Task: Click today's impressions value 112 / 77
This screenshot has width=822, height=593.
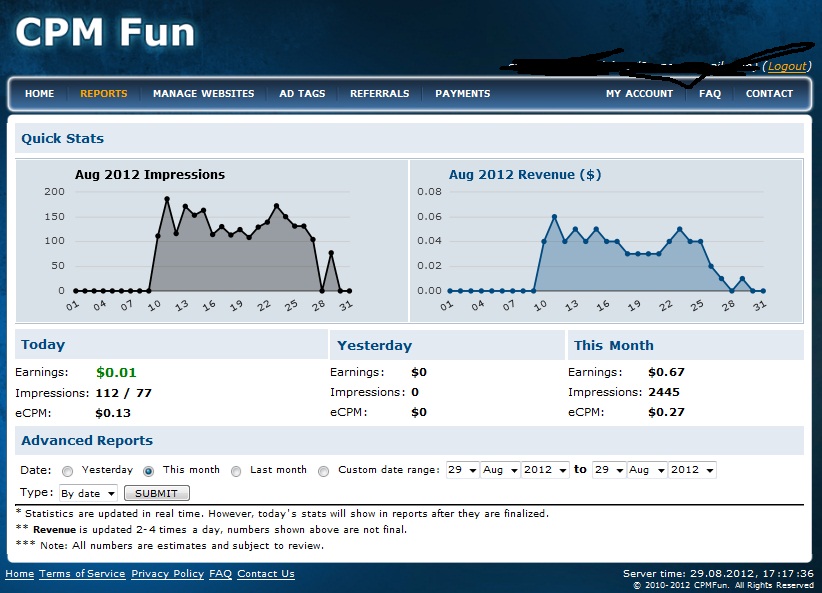Action: [124, 393]
